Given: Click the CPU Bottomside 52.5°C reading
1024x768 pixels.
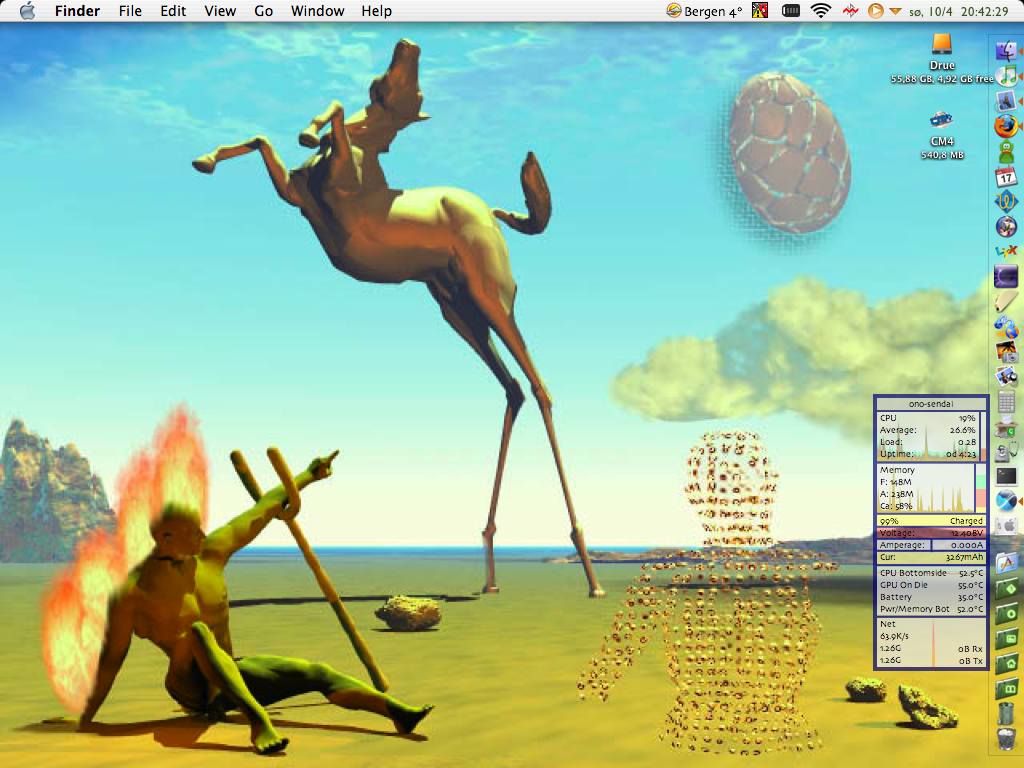Looking at the screenshot, I should click(x=931, y=573).
